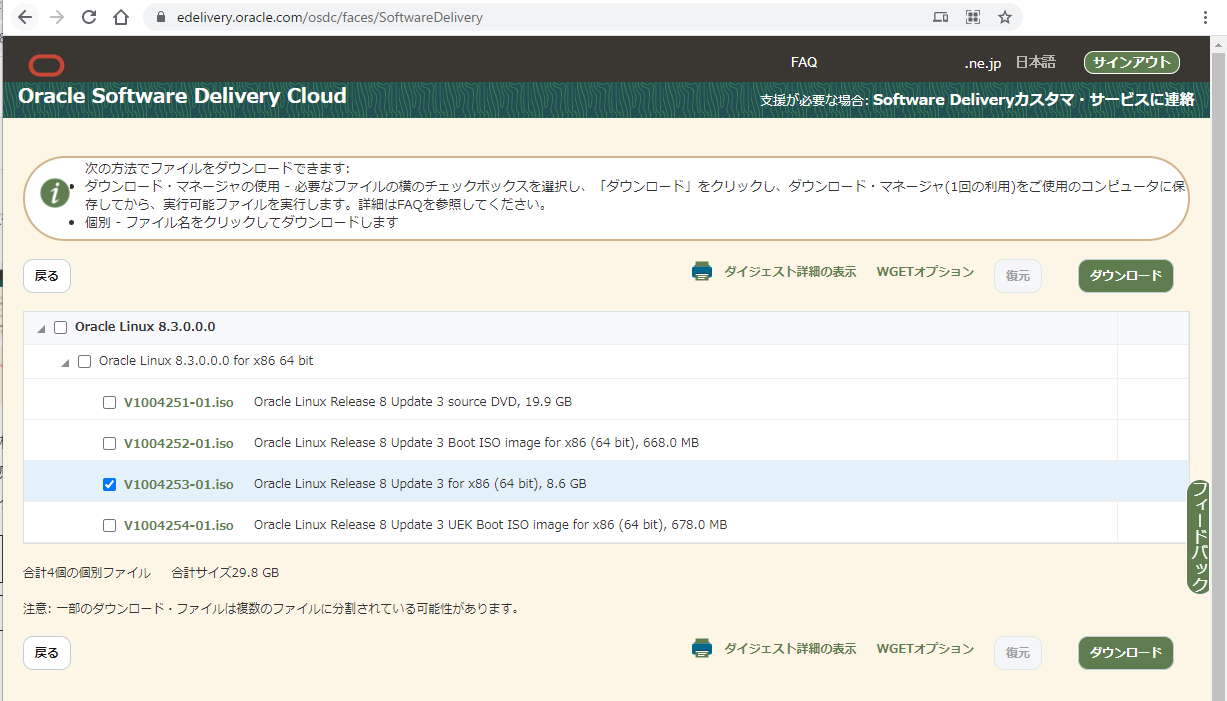This screenshot has width=1227, height=701.
Task: Open the top WGETオプション link
Action: (x=924, y=272)
